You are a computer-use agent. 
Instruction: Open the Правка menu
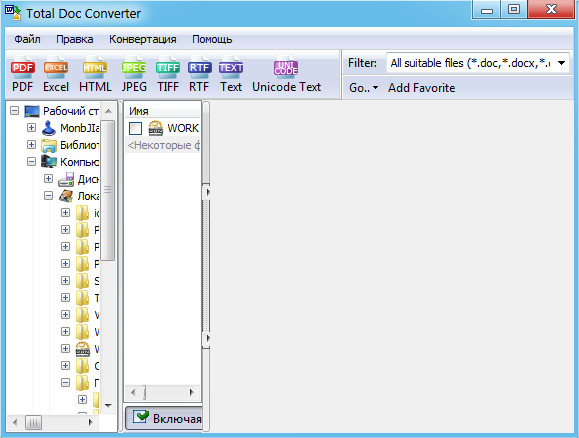pos(75,39)
